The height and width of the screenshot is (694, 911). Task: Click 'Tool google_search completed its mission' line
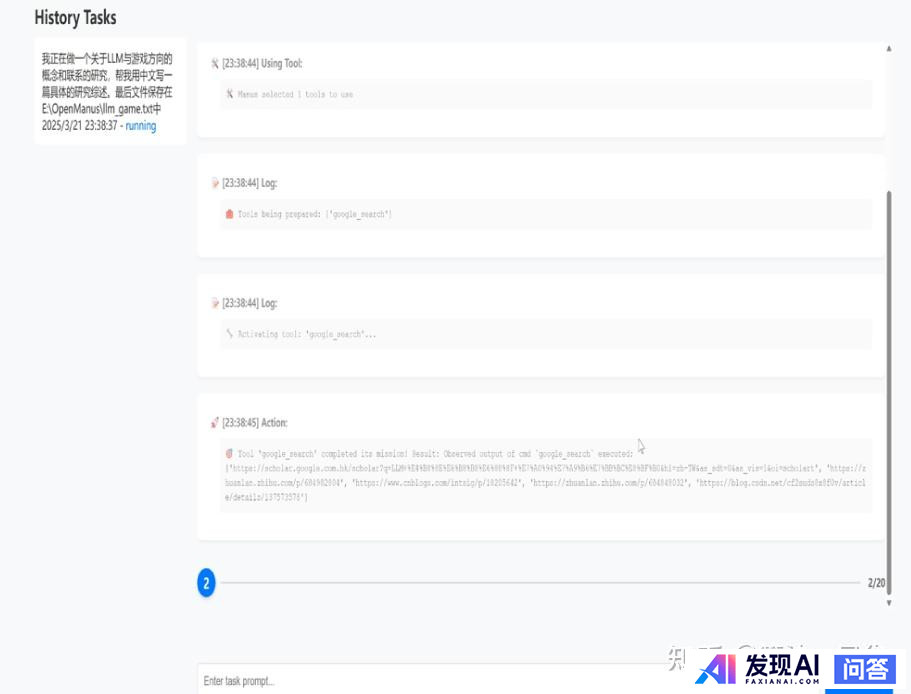click(x=435, y=454)
